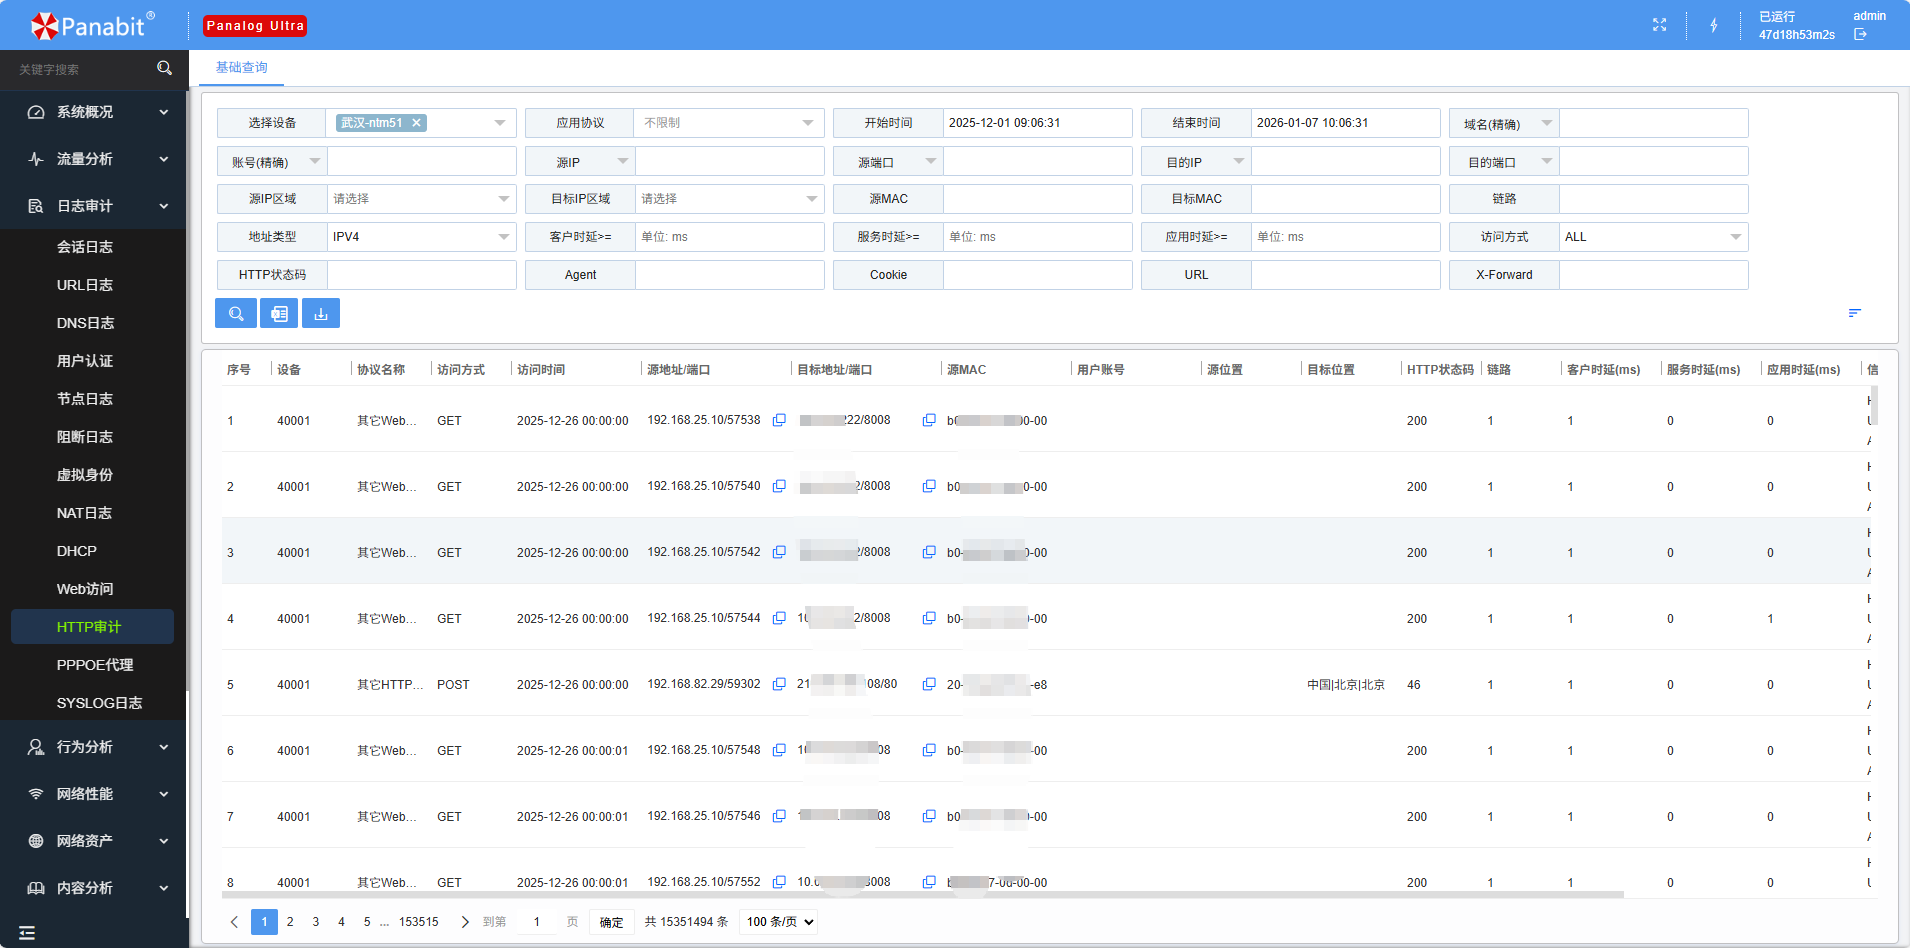Open the 100 条/页 page size selector
This screenshot has height=948, width=1910.
(779, 922)
